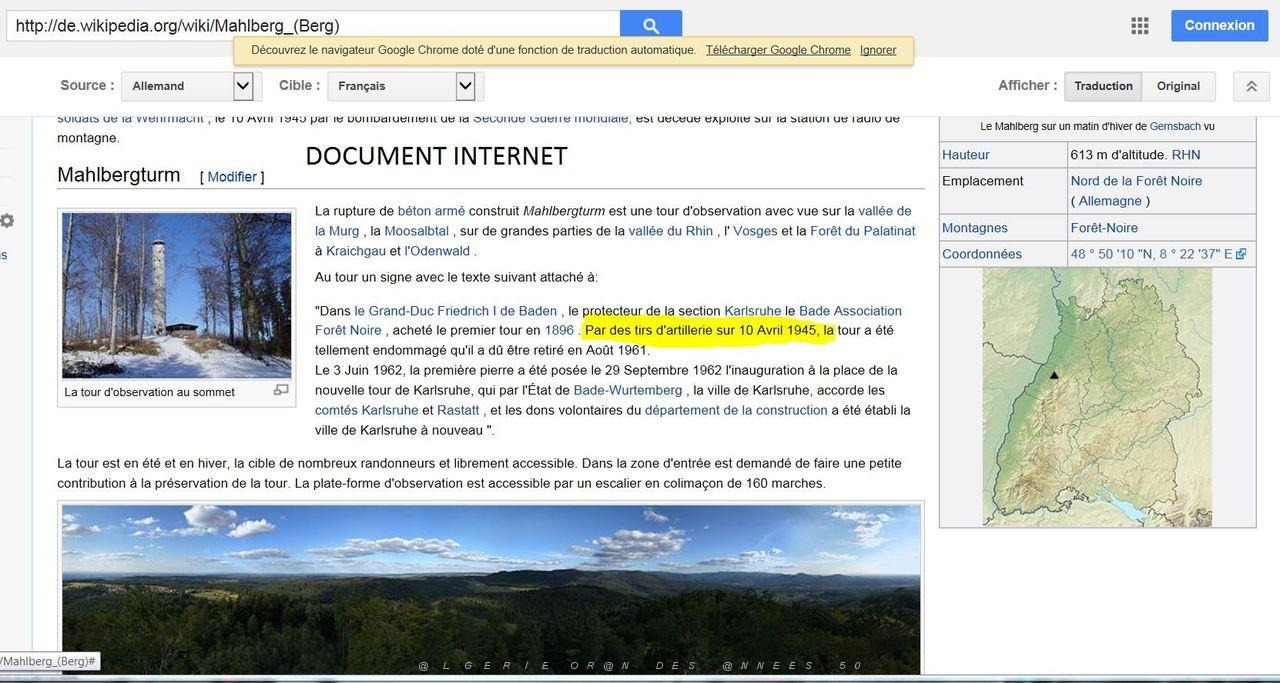Follow the Allemagne link in infobox
Viewport: 1280px width, 683px height.
(1110, 201)
